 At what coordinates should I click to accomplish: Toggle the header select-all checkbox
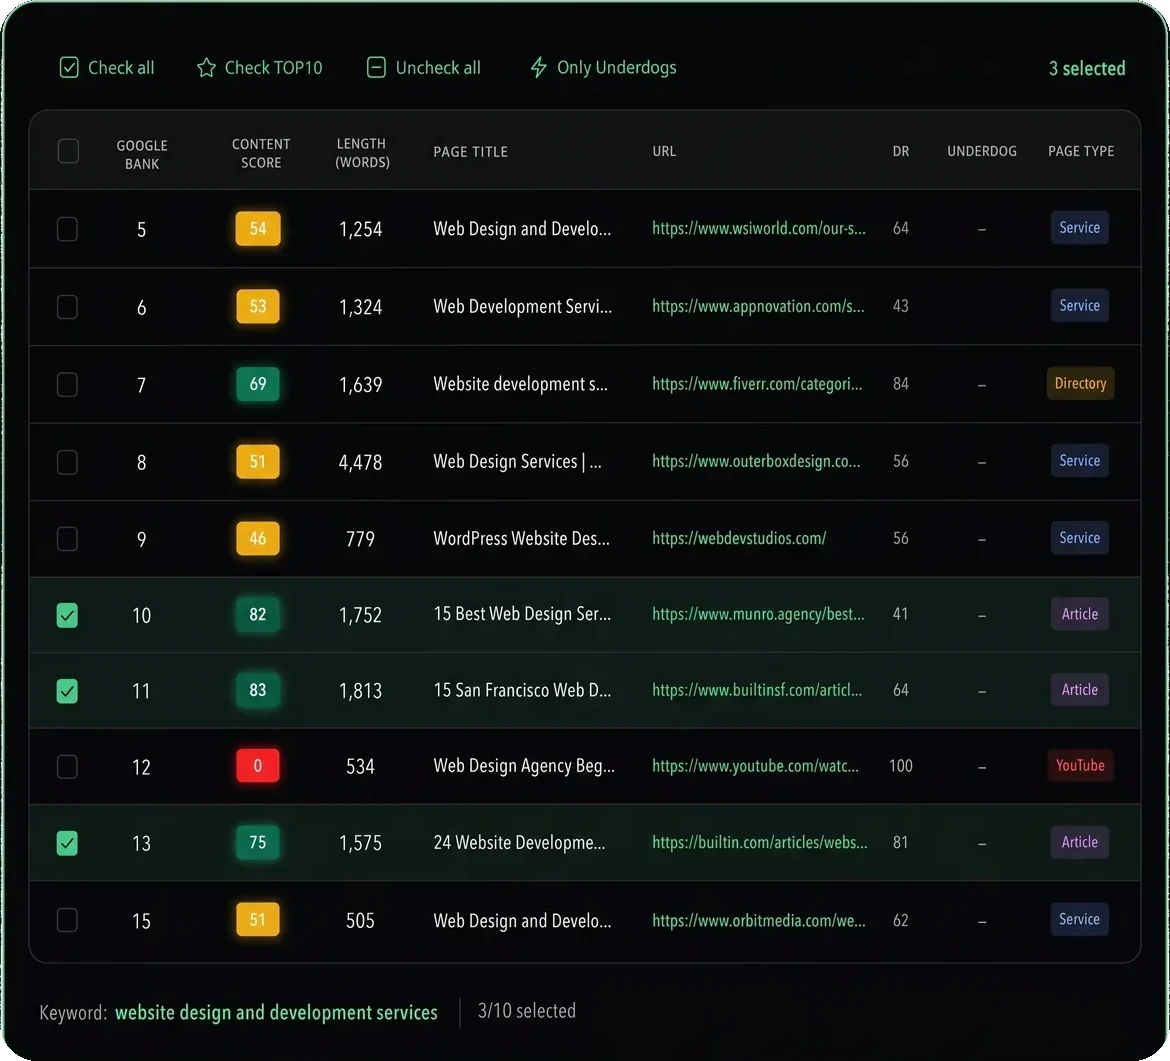[68, 151]
